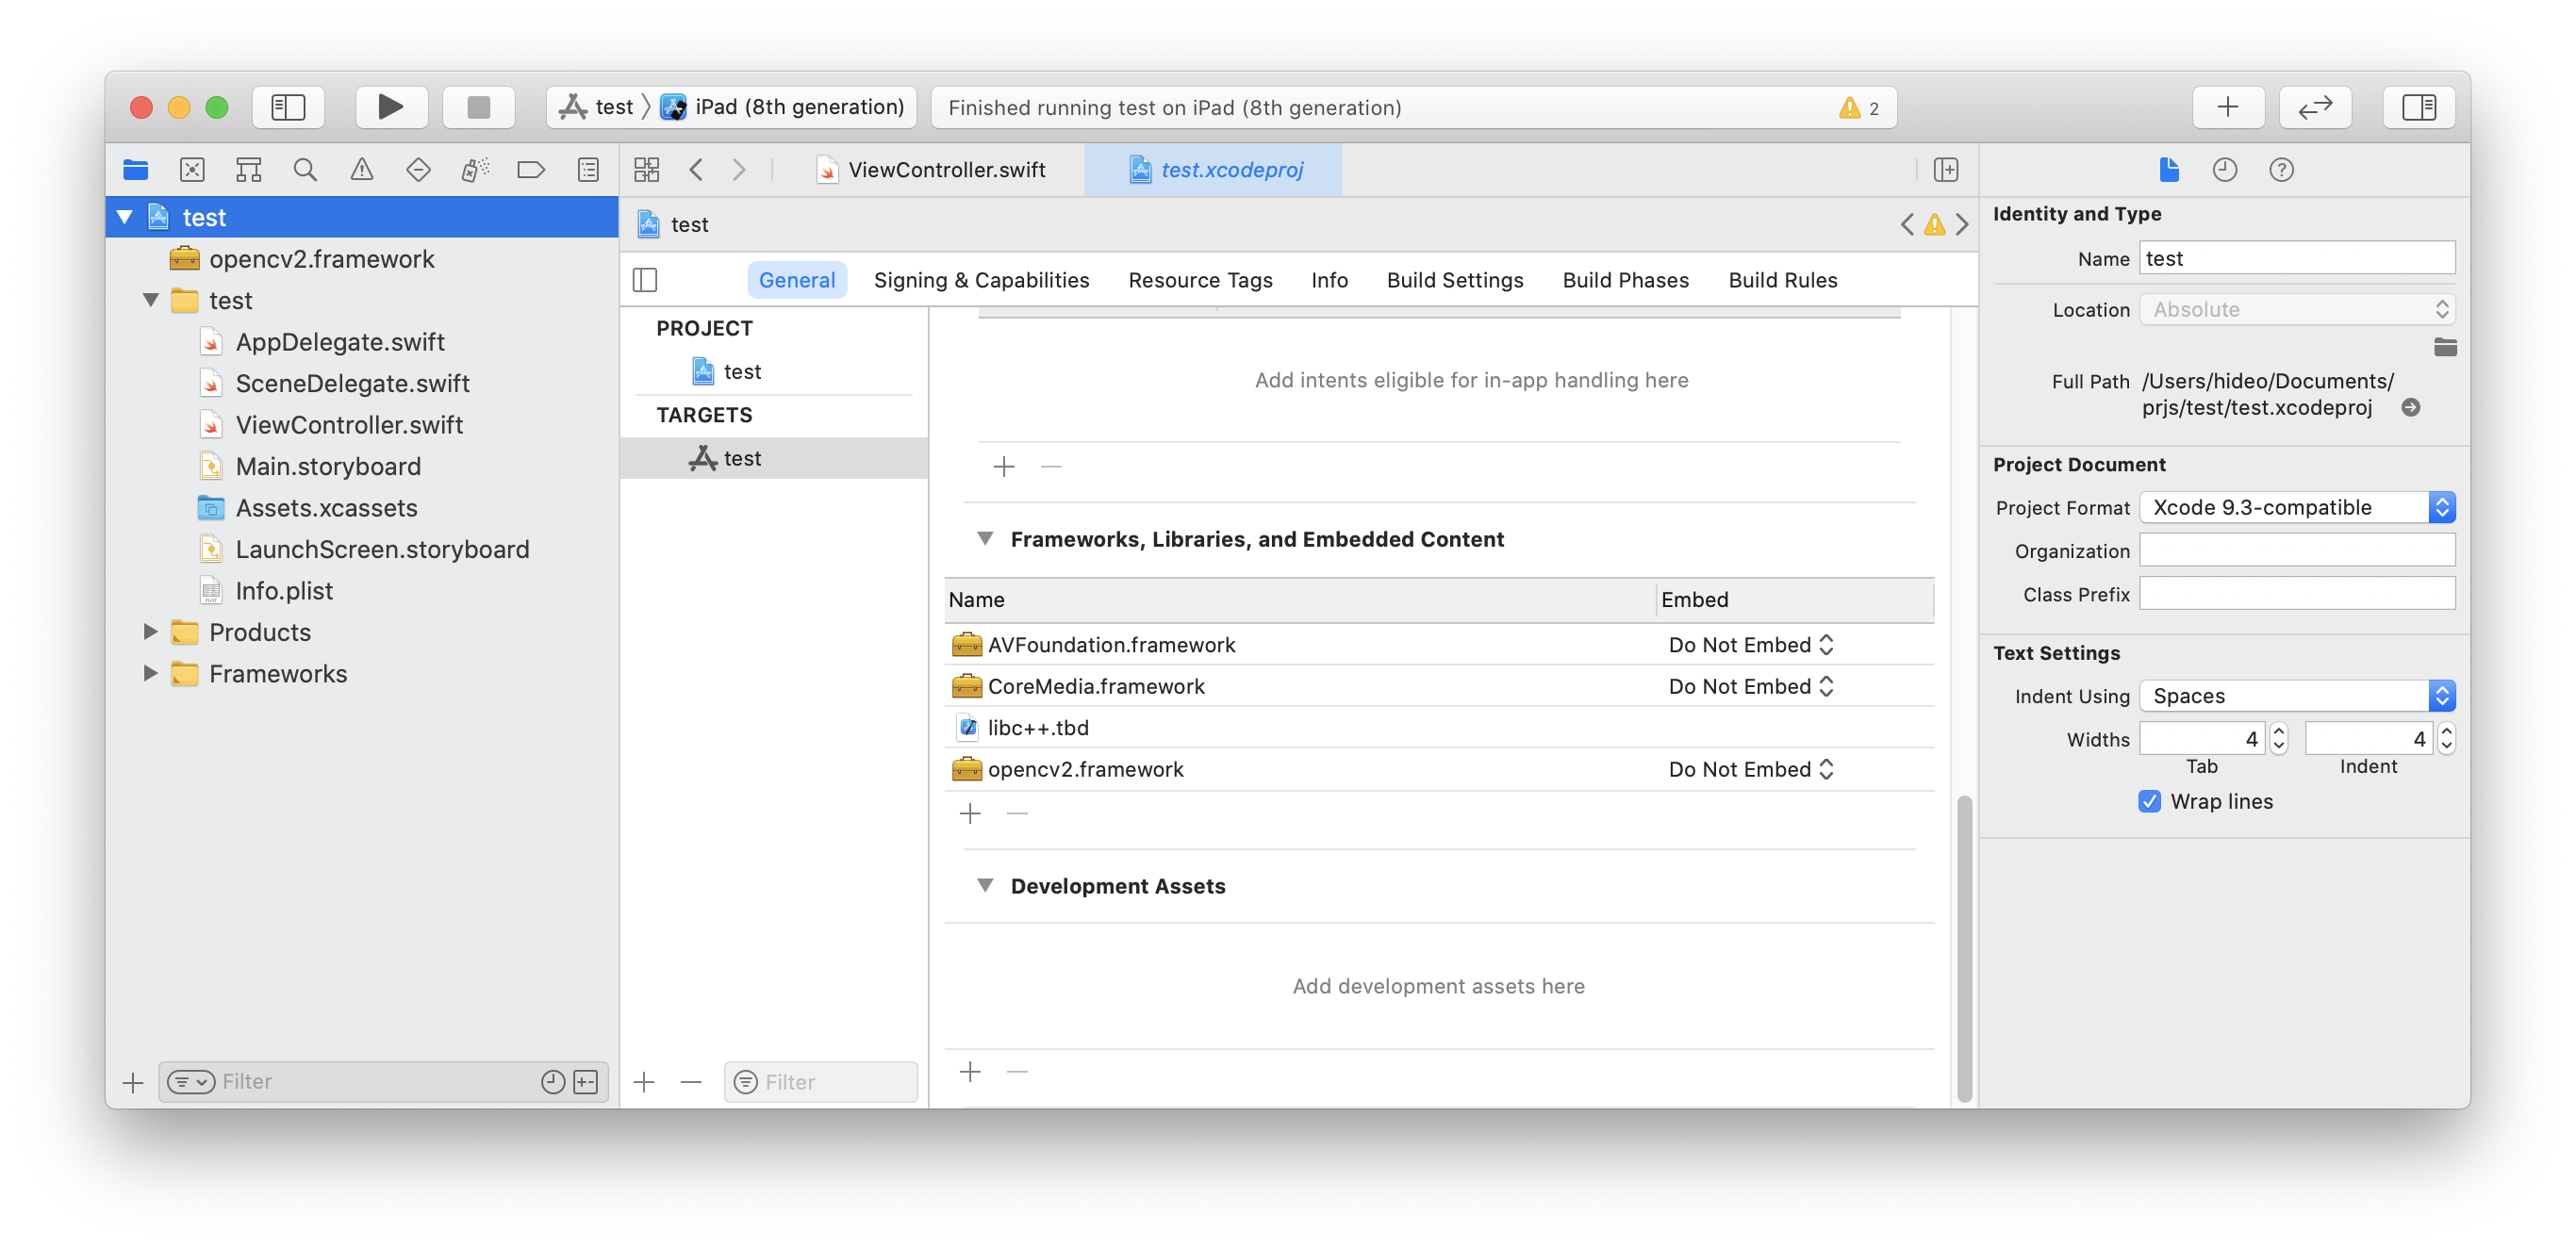Collapse Frameworks, Libraries, and Embedded Content section
Viewport: 2576px width, 1248px height.
[x=985, y=539]
